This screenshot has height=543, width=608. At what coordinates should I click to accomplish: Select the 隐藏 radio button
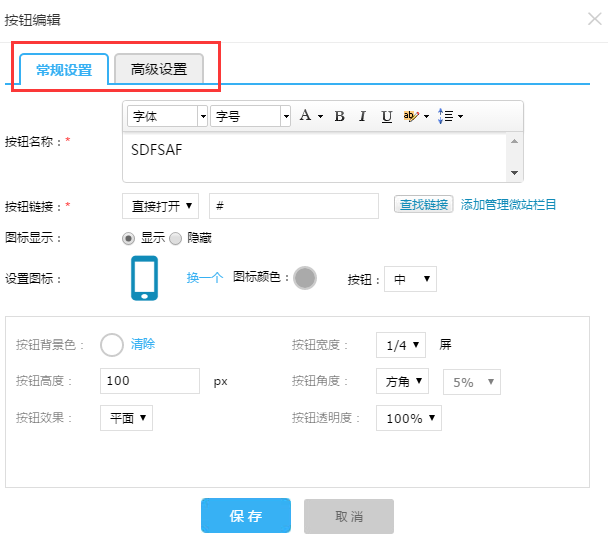[176, 238]
